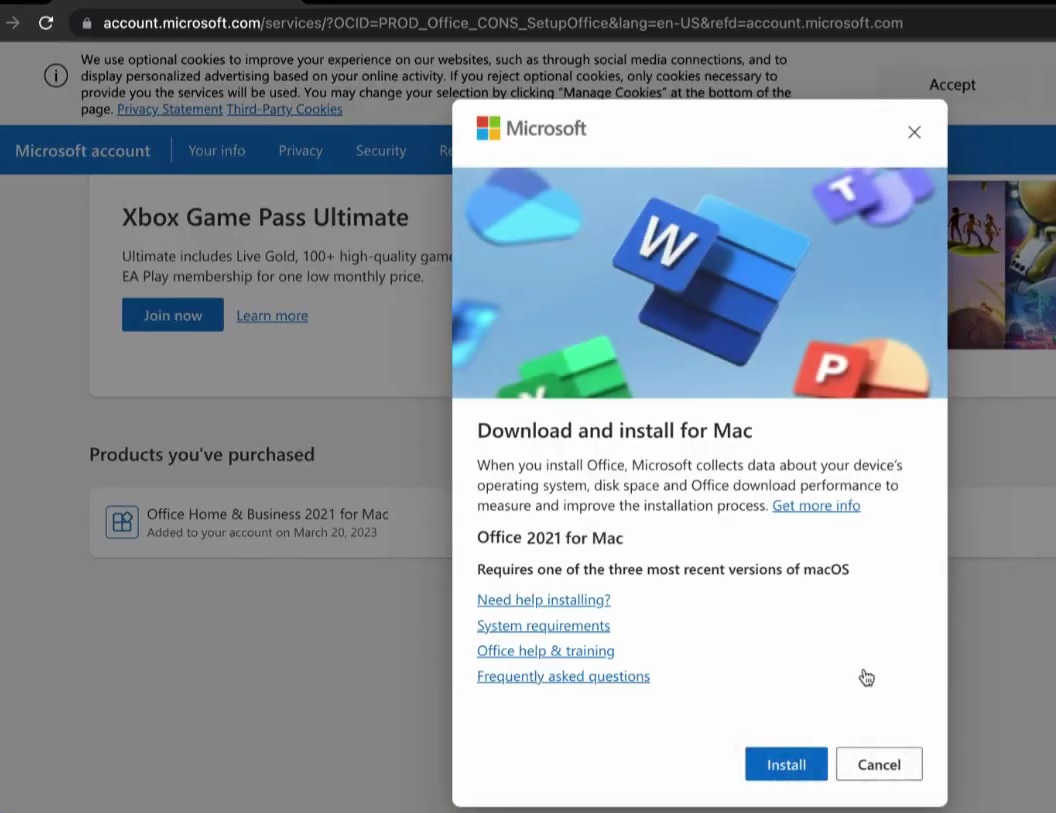Screen dimensions: 1056x813
Task: Open the Your info tab
Action: [x=216, y=150]
